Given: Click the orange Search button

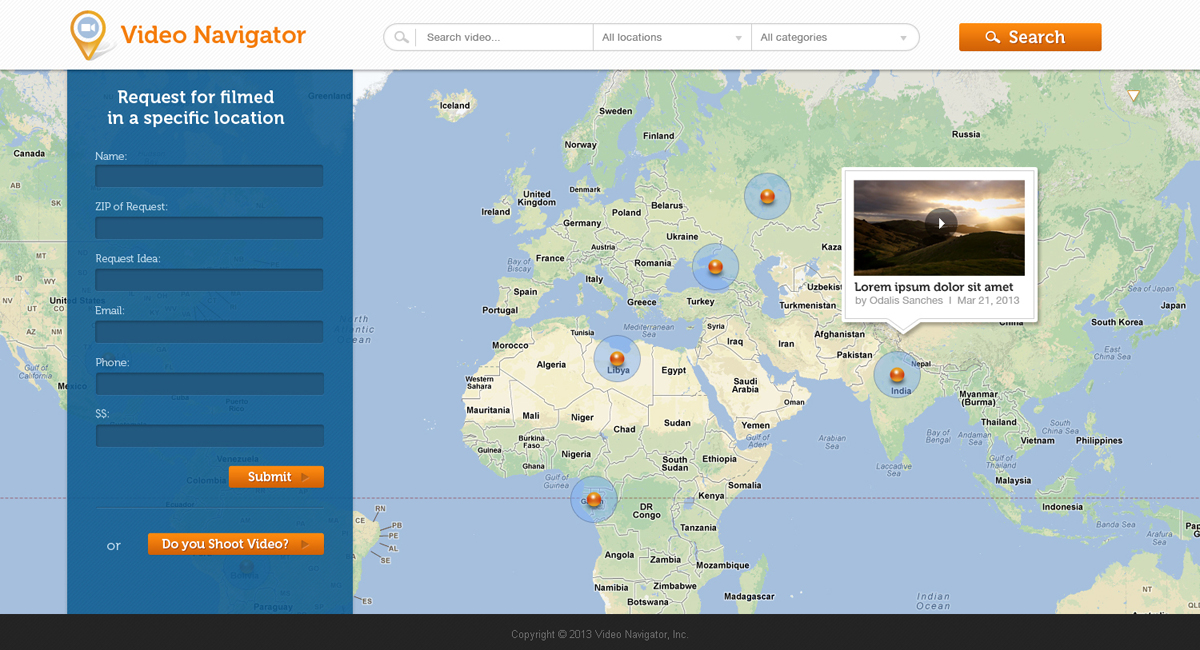Looking at the screenshot, I should (1030, 37).
